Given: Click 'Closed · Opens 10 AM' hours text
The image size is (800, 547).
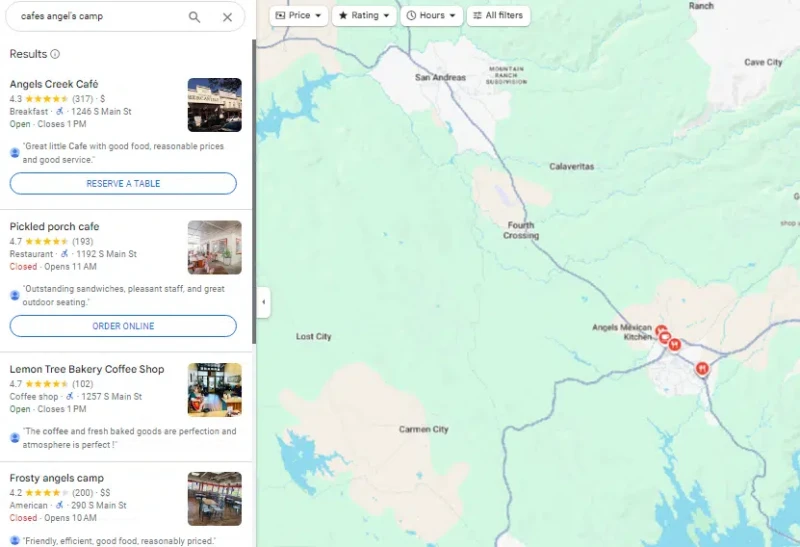Looking at the screenshot, I should click(x=53, y=518).
